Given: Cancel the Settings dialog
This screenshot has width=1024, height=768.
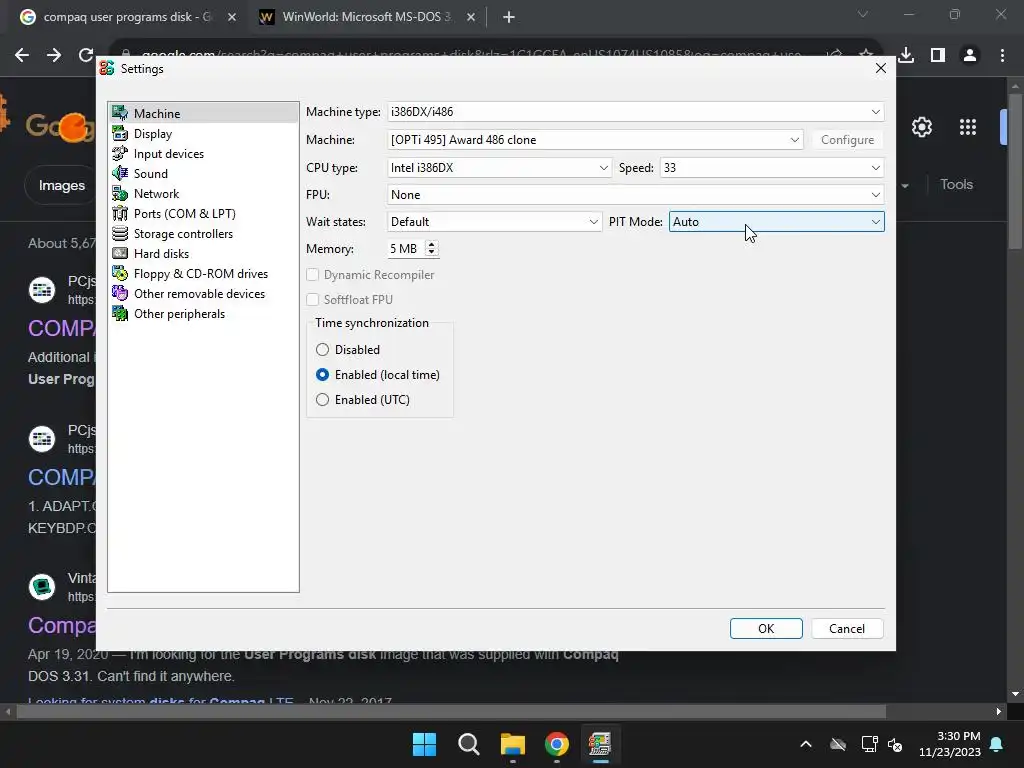Looking at the screenshot, I should (x=847, y=628).
